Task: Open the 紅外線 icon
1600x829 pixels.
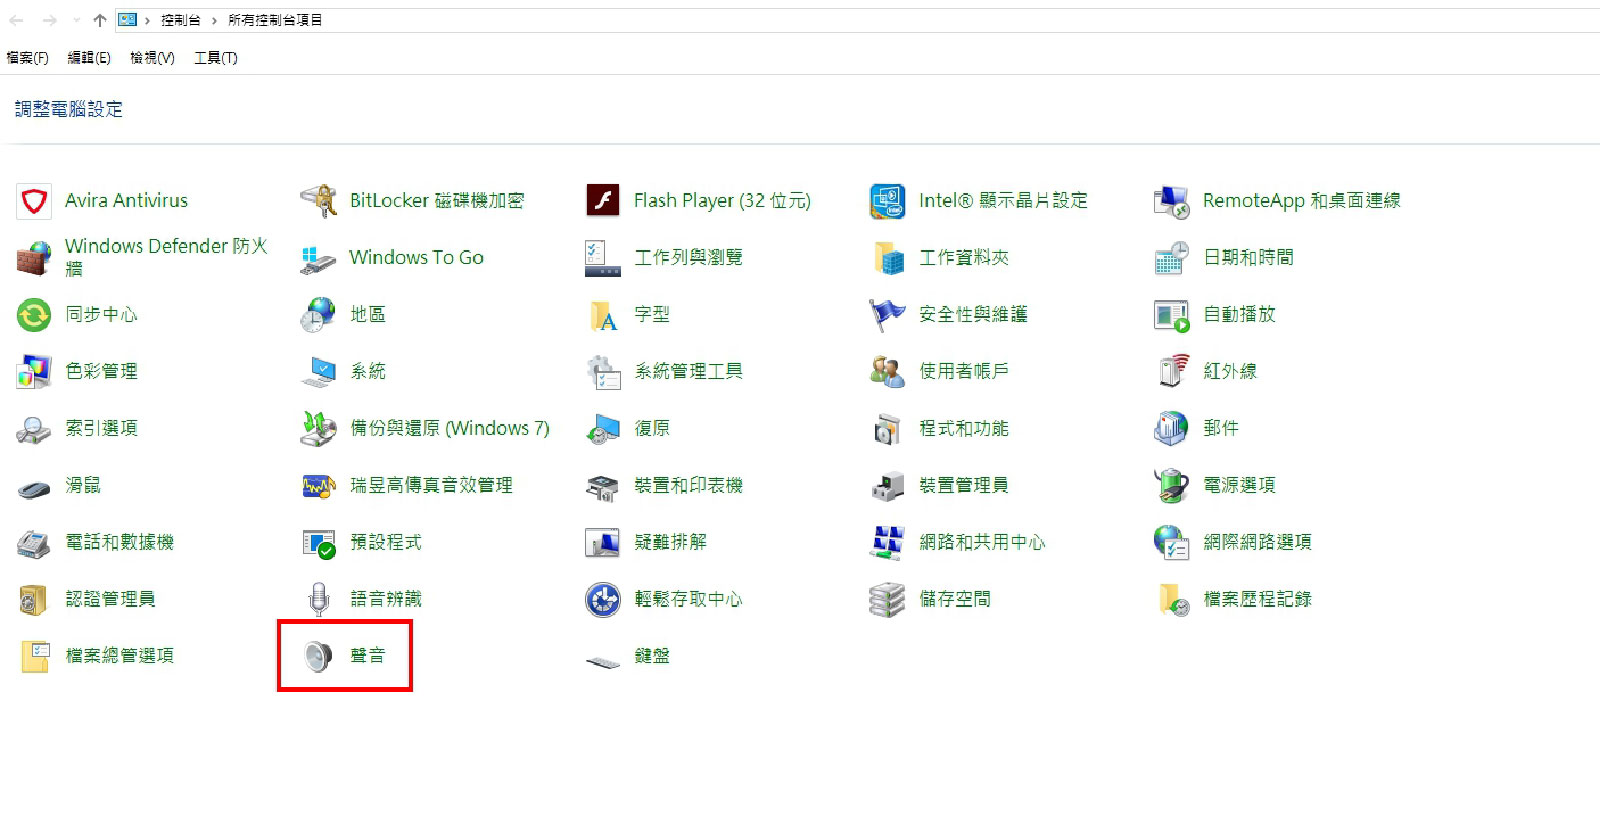Action: [x=1174, y=371]
